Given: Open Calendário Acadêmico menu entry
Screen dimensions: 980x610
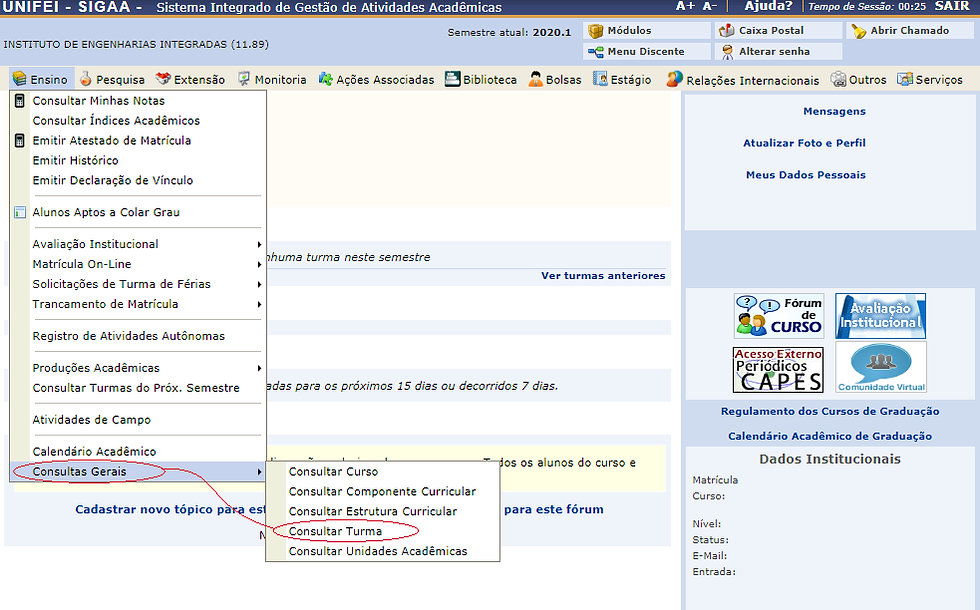Looking at the screenshot, I should tap(94, 452).
